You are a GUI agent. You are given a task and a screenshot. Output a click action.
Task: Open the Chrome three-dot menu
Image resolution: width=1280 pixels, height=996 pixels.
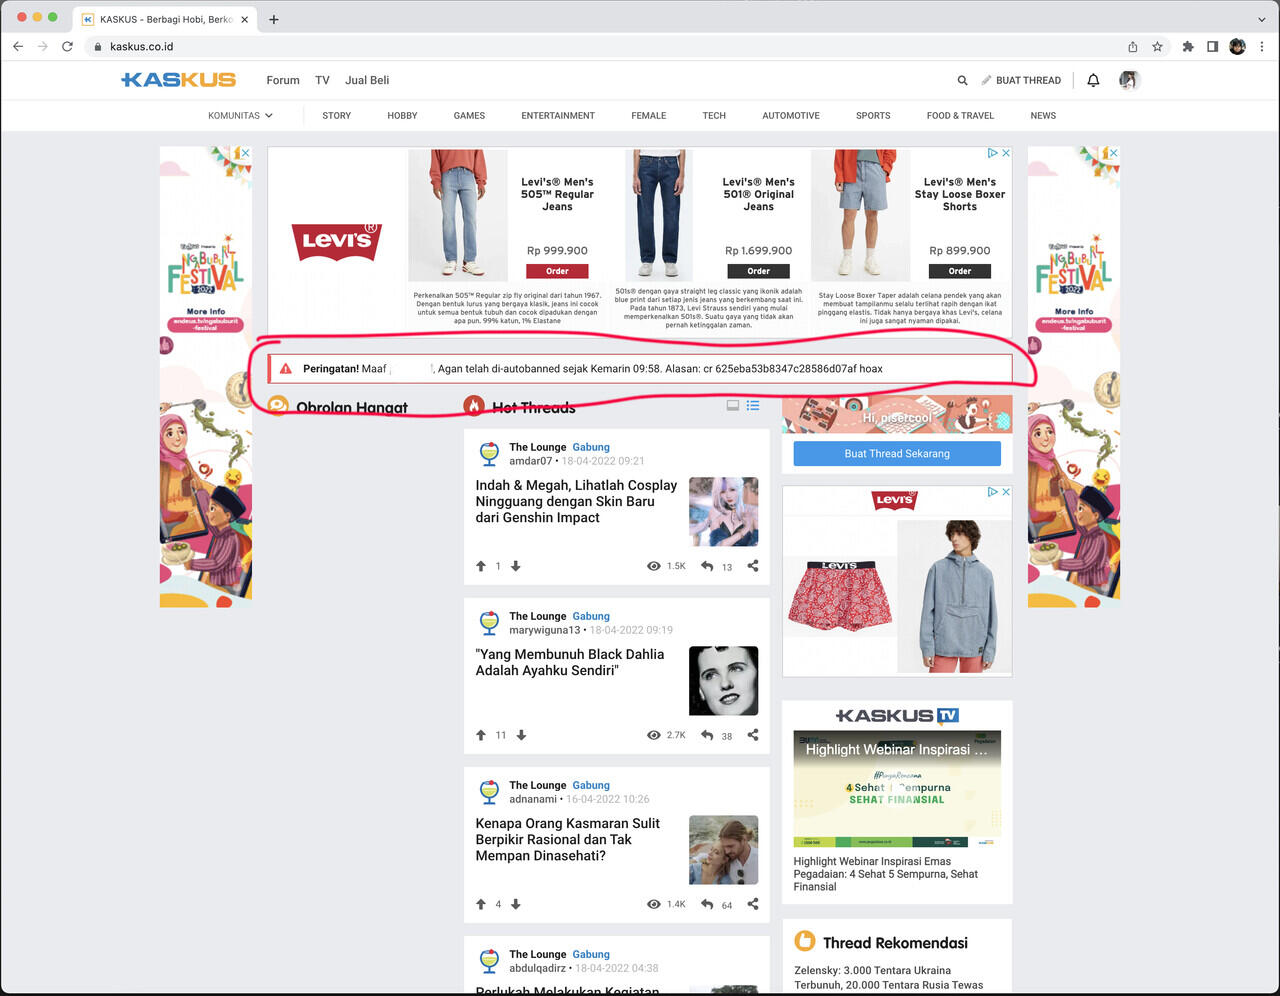coord(1262,46)
